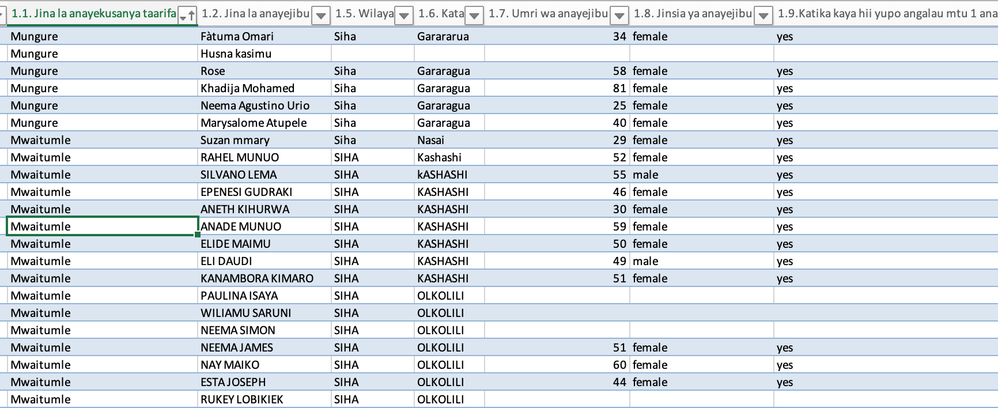Image resolution: width=998 pixels, height=408 pixels.
Task: Select the name cell ANETH KIHURWA
Action: (x=264, y=209)
